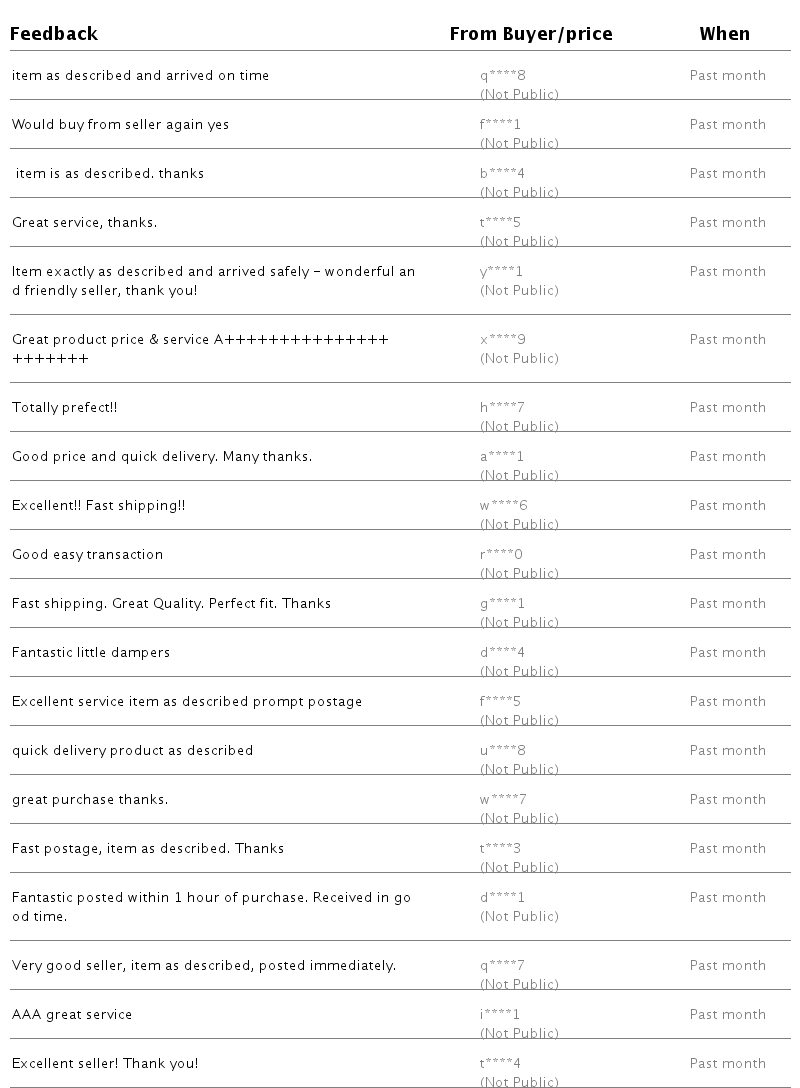Click buyer y****1 username
This screenshot has width=800, height=1088.
(x=501, y=272)
